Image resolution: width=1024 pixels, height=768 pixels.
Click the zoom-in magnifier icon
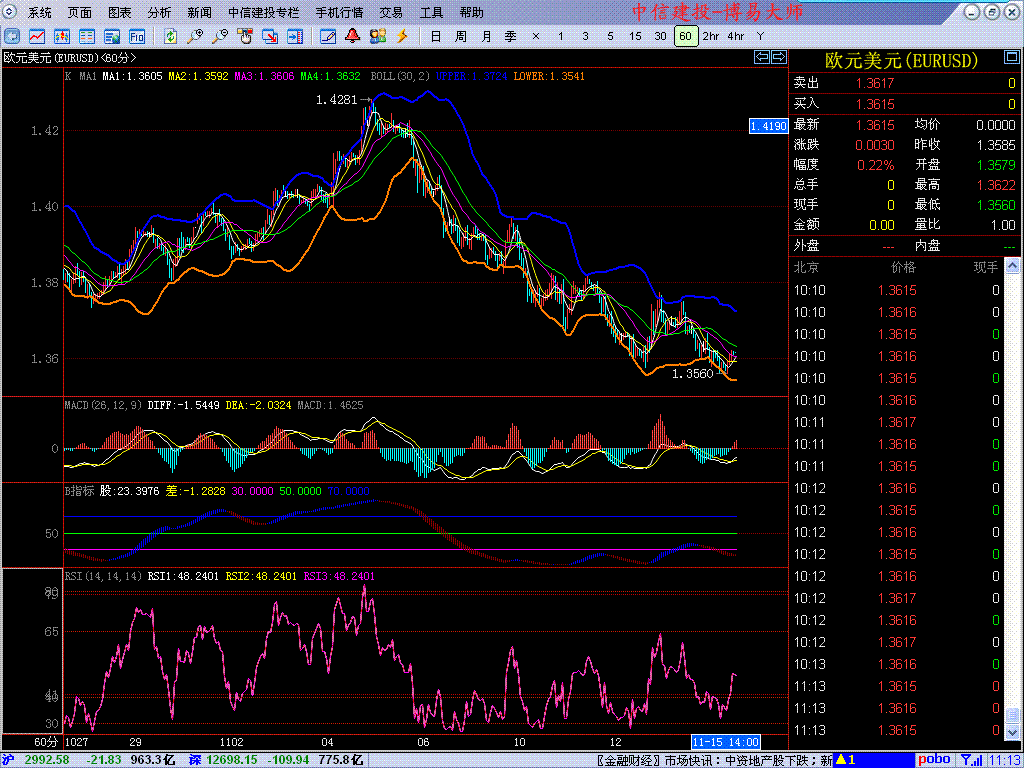coord(195,36)
